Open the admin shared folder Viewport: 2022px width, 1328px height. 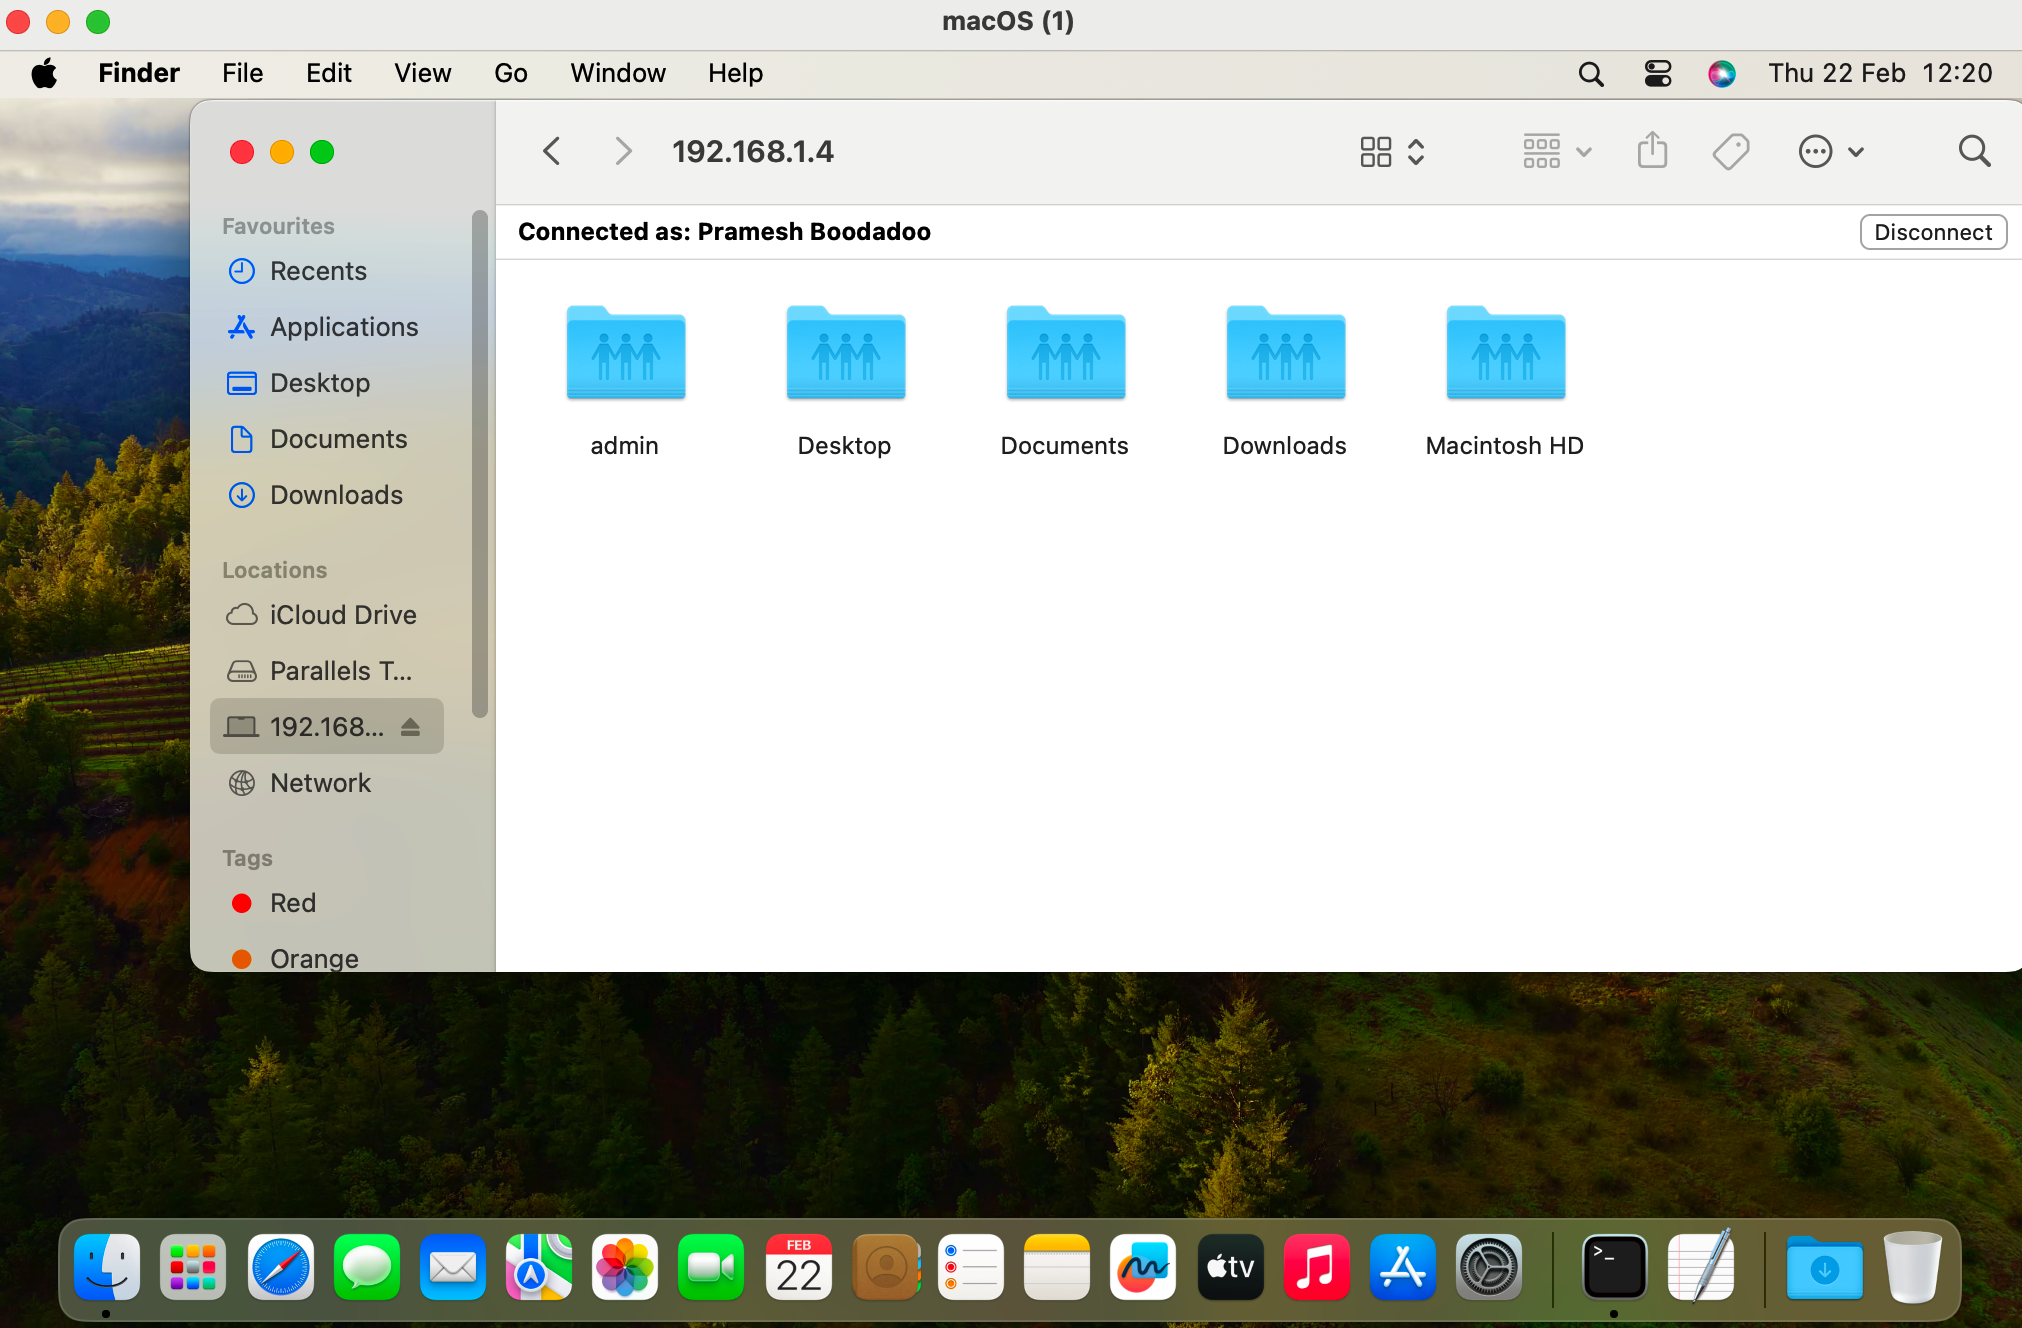pos(625,382)
